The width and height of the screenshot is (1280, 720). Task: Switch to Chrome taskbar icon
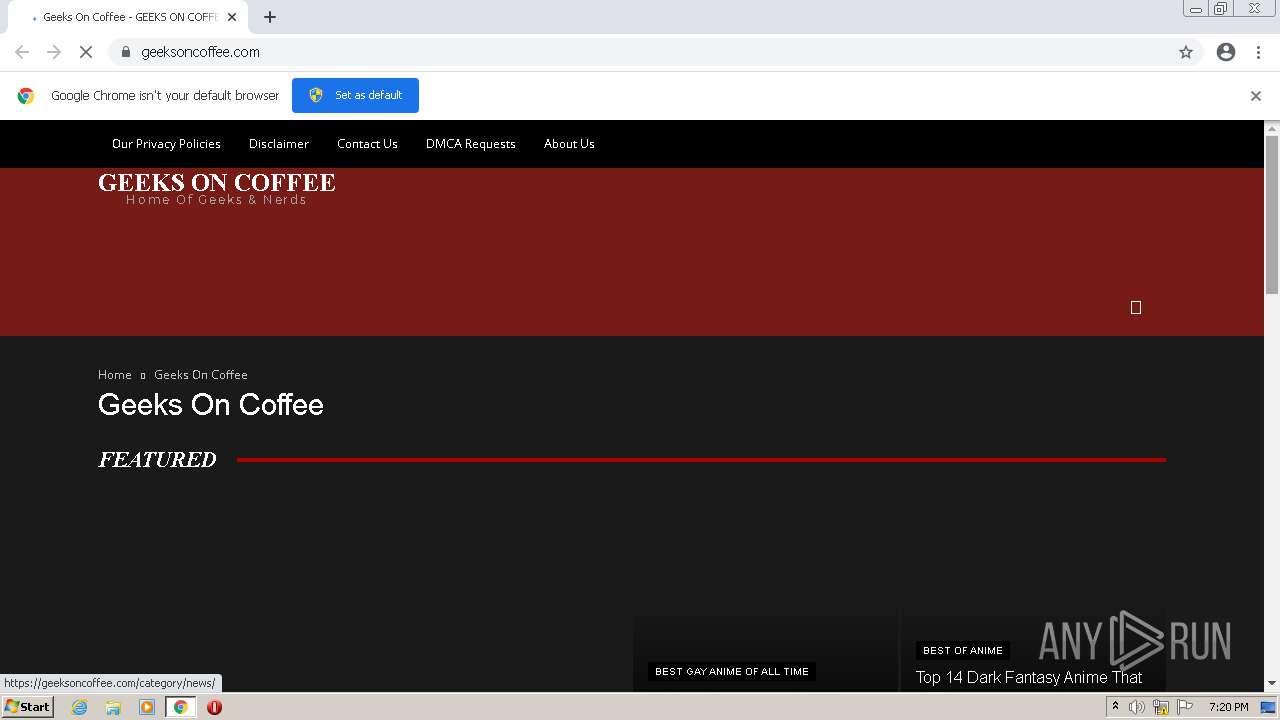[180, 707]
